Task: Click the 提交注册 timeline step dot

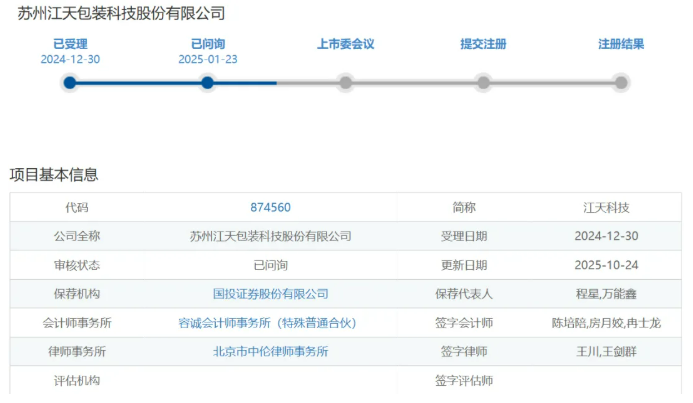Action: pyautogui.click(x=483, y=83)
